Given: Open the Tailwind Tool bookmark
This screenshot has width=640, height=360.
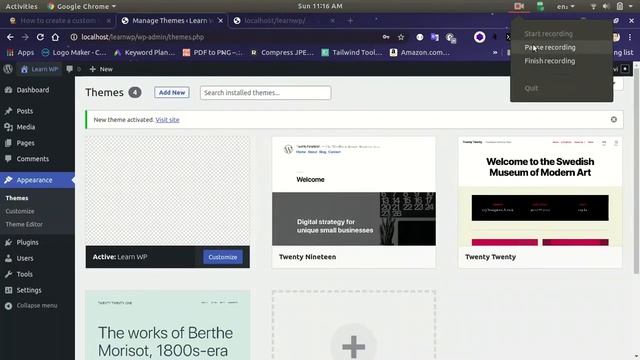Looking at the screenshot, I should pyautogui.click(x=352, y=52).
